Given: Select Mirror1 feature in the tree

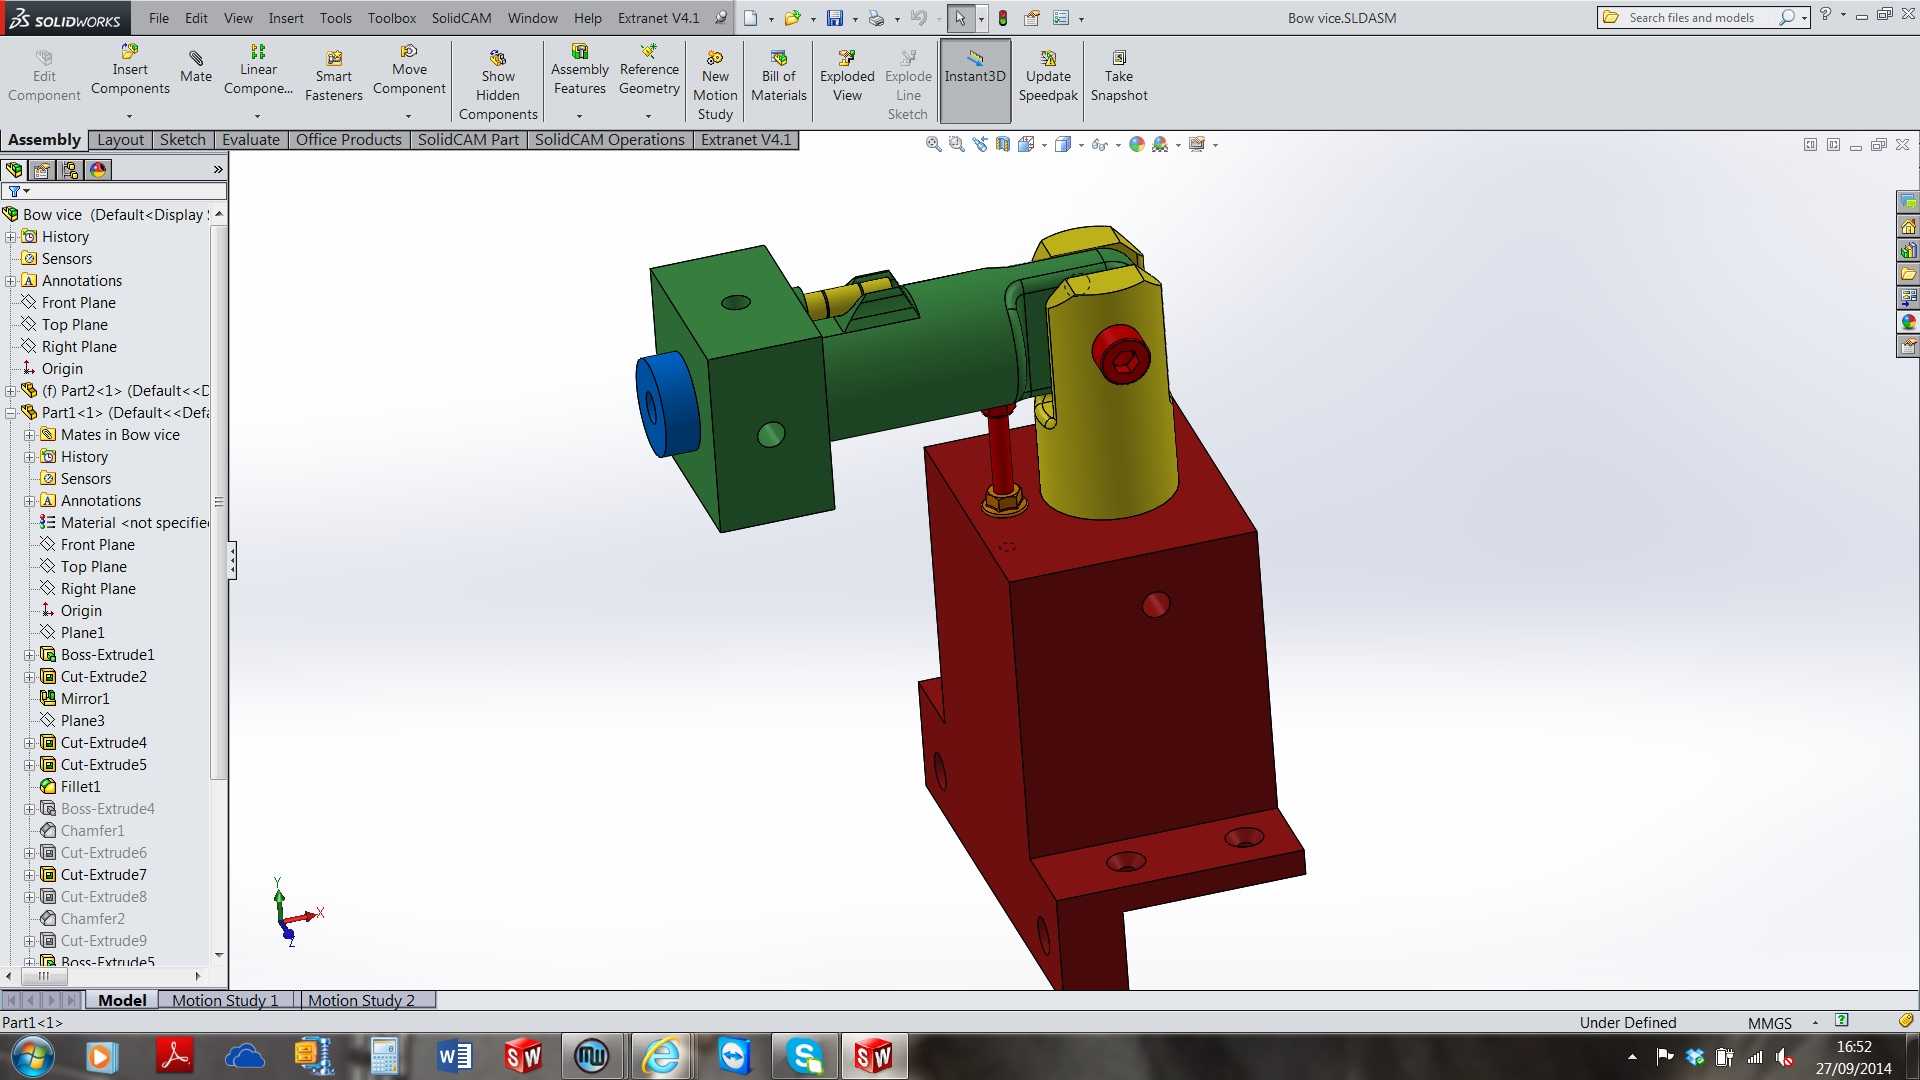Looking at the screenshot, I should coord(85,699).
